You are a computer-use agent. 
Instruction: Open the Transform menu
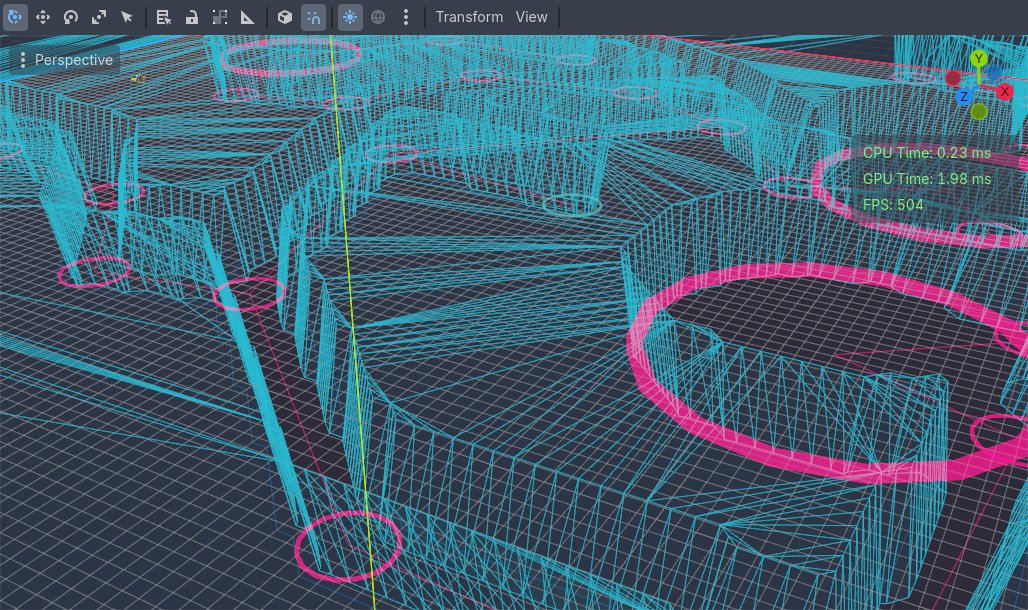pyautogui.click(x=469, y=17)
